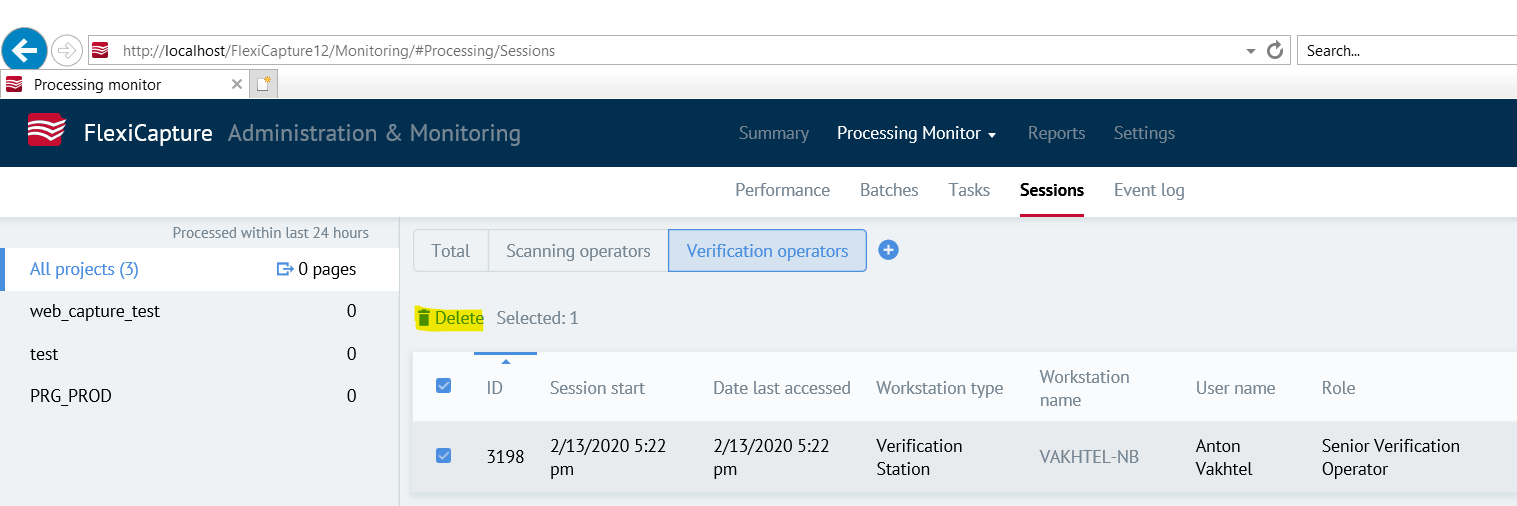
Task: Click the Verification Station type cell
Action: 919,457
